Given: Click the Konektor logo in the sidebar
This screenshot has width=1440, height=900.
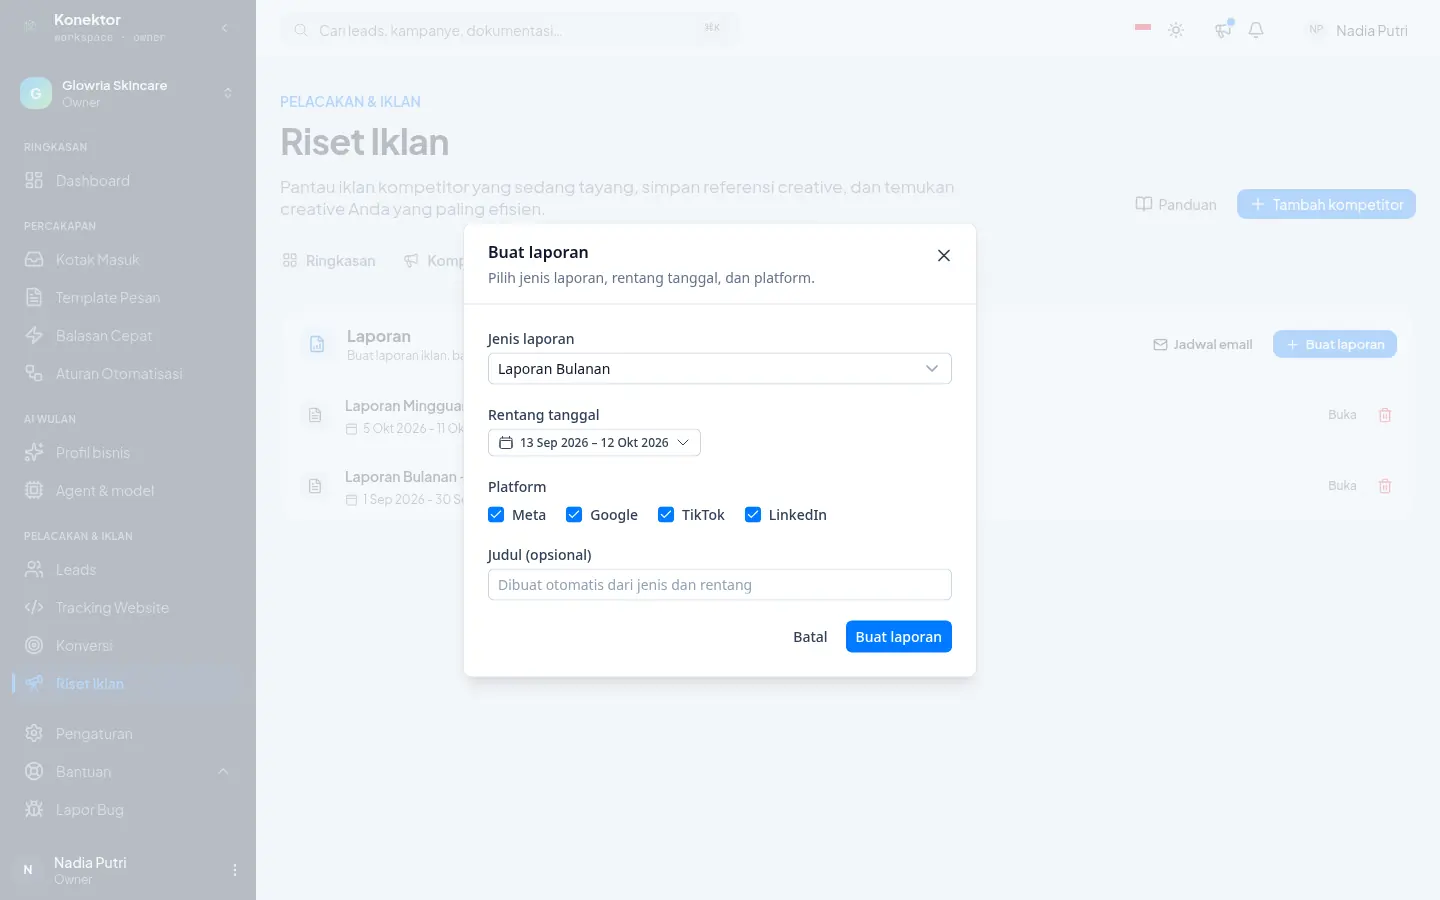Looking at the screenshot, I should [x=31, y=27].
